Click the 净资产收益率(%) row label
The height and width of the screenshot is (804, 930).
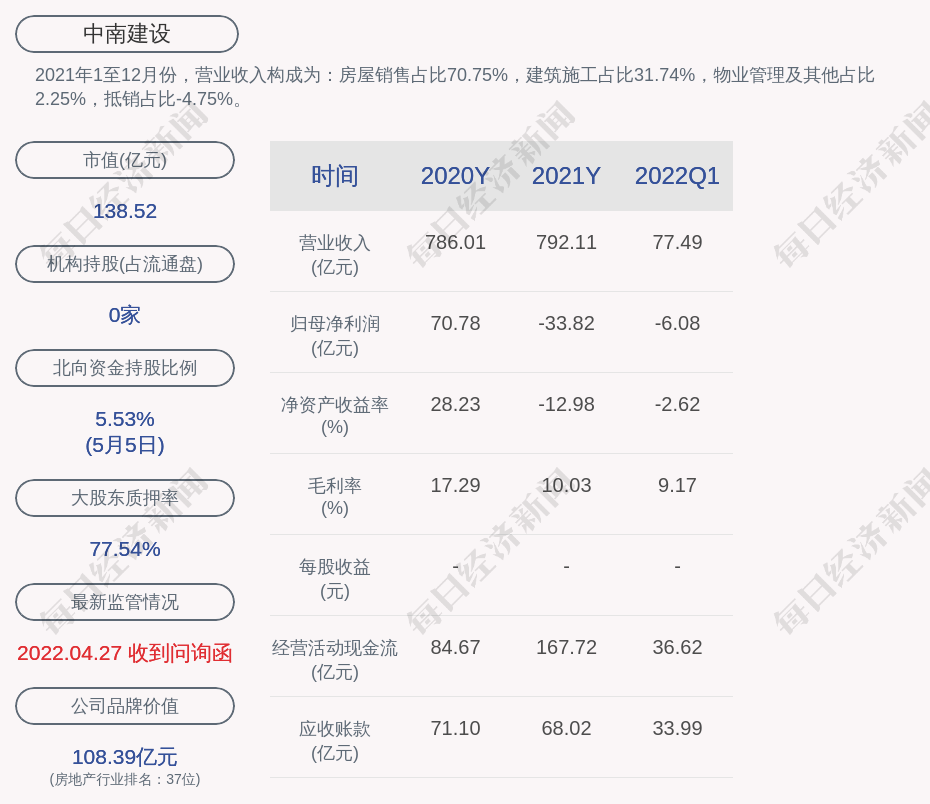(335, 416)
